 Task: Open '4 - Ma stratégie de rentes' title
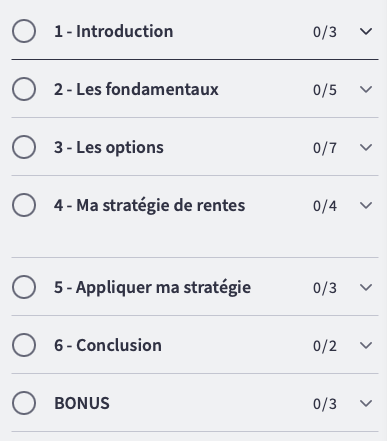(150, 205)
